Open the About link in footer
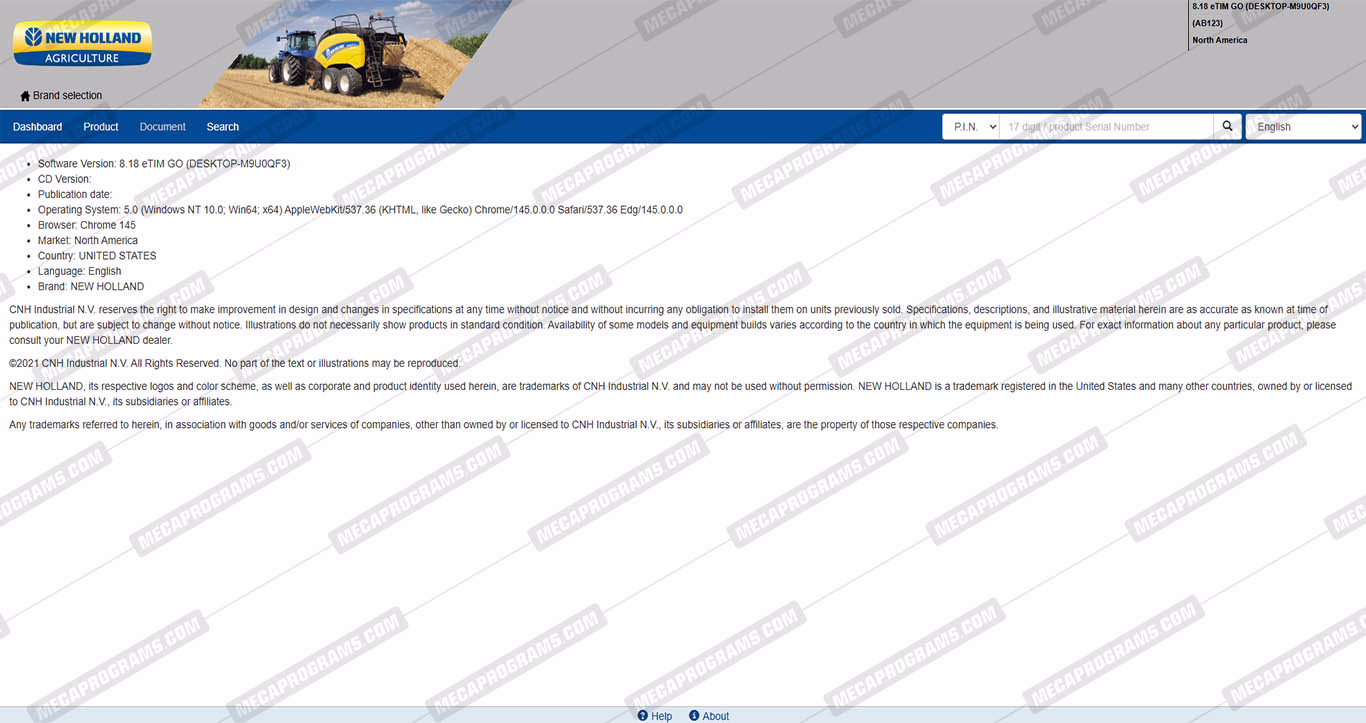 (716, 716)
